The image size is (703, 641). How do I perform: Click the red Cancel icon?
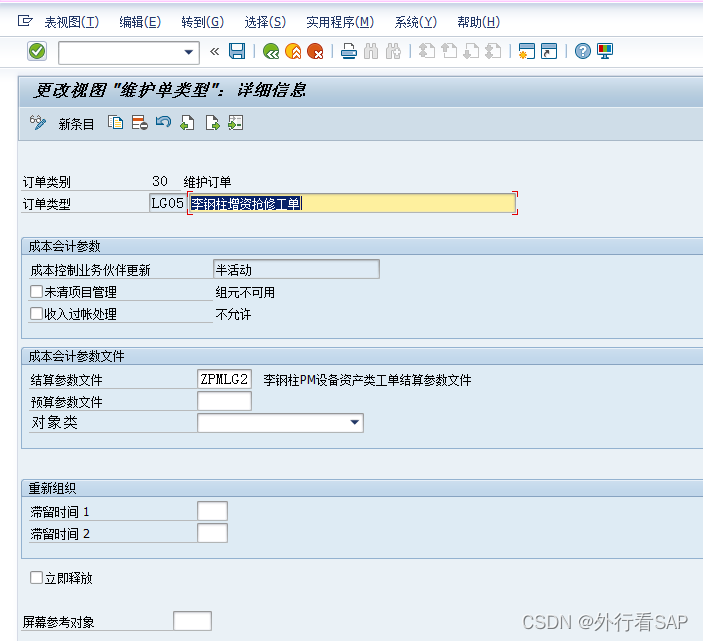315,52
